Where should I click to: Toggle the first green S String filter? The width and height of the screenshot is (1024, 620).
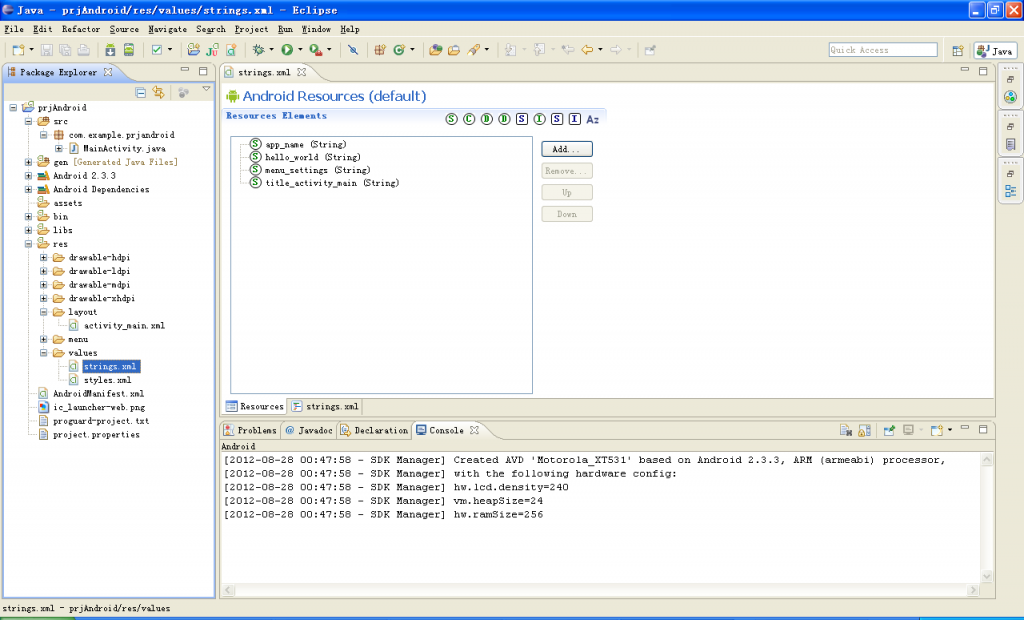click(451, 119)
